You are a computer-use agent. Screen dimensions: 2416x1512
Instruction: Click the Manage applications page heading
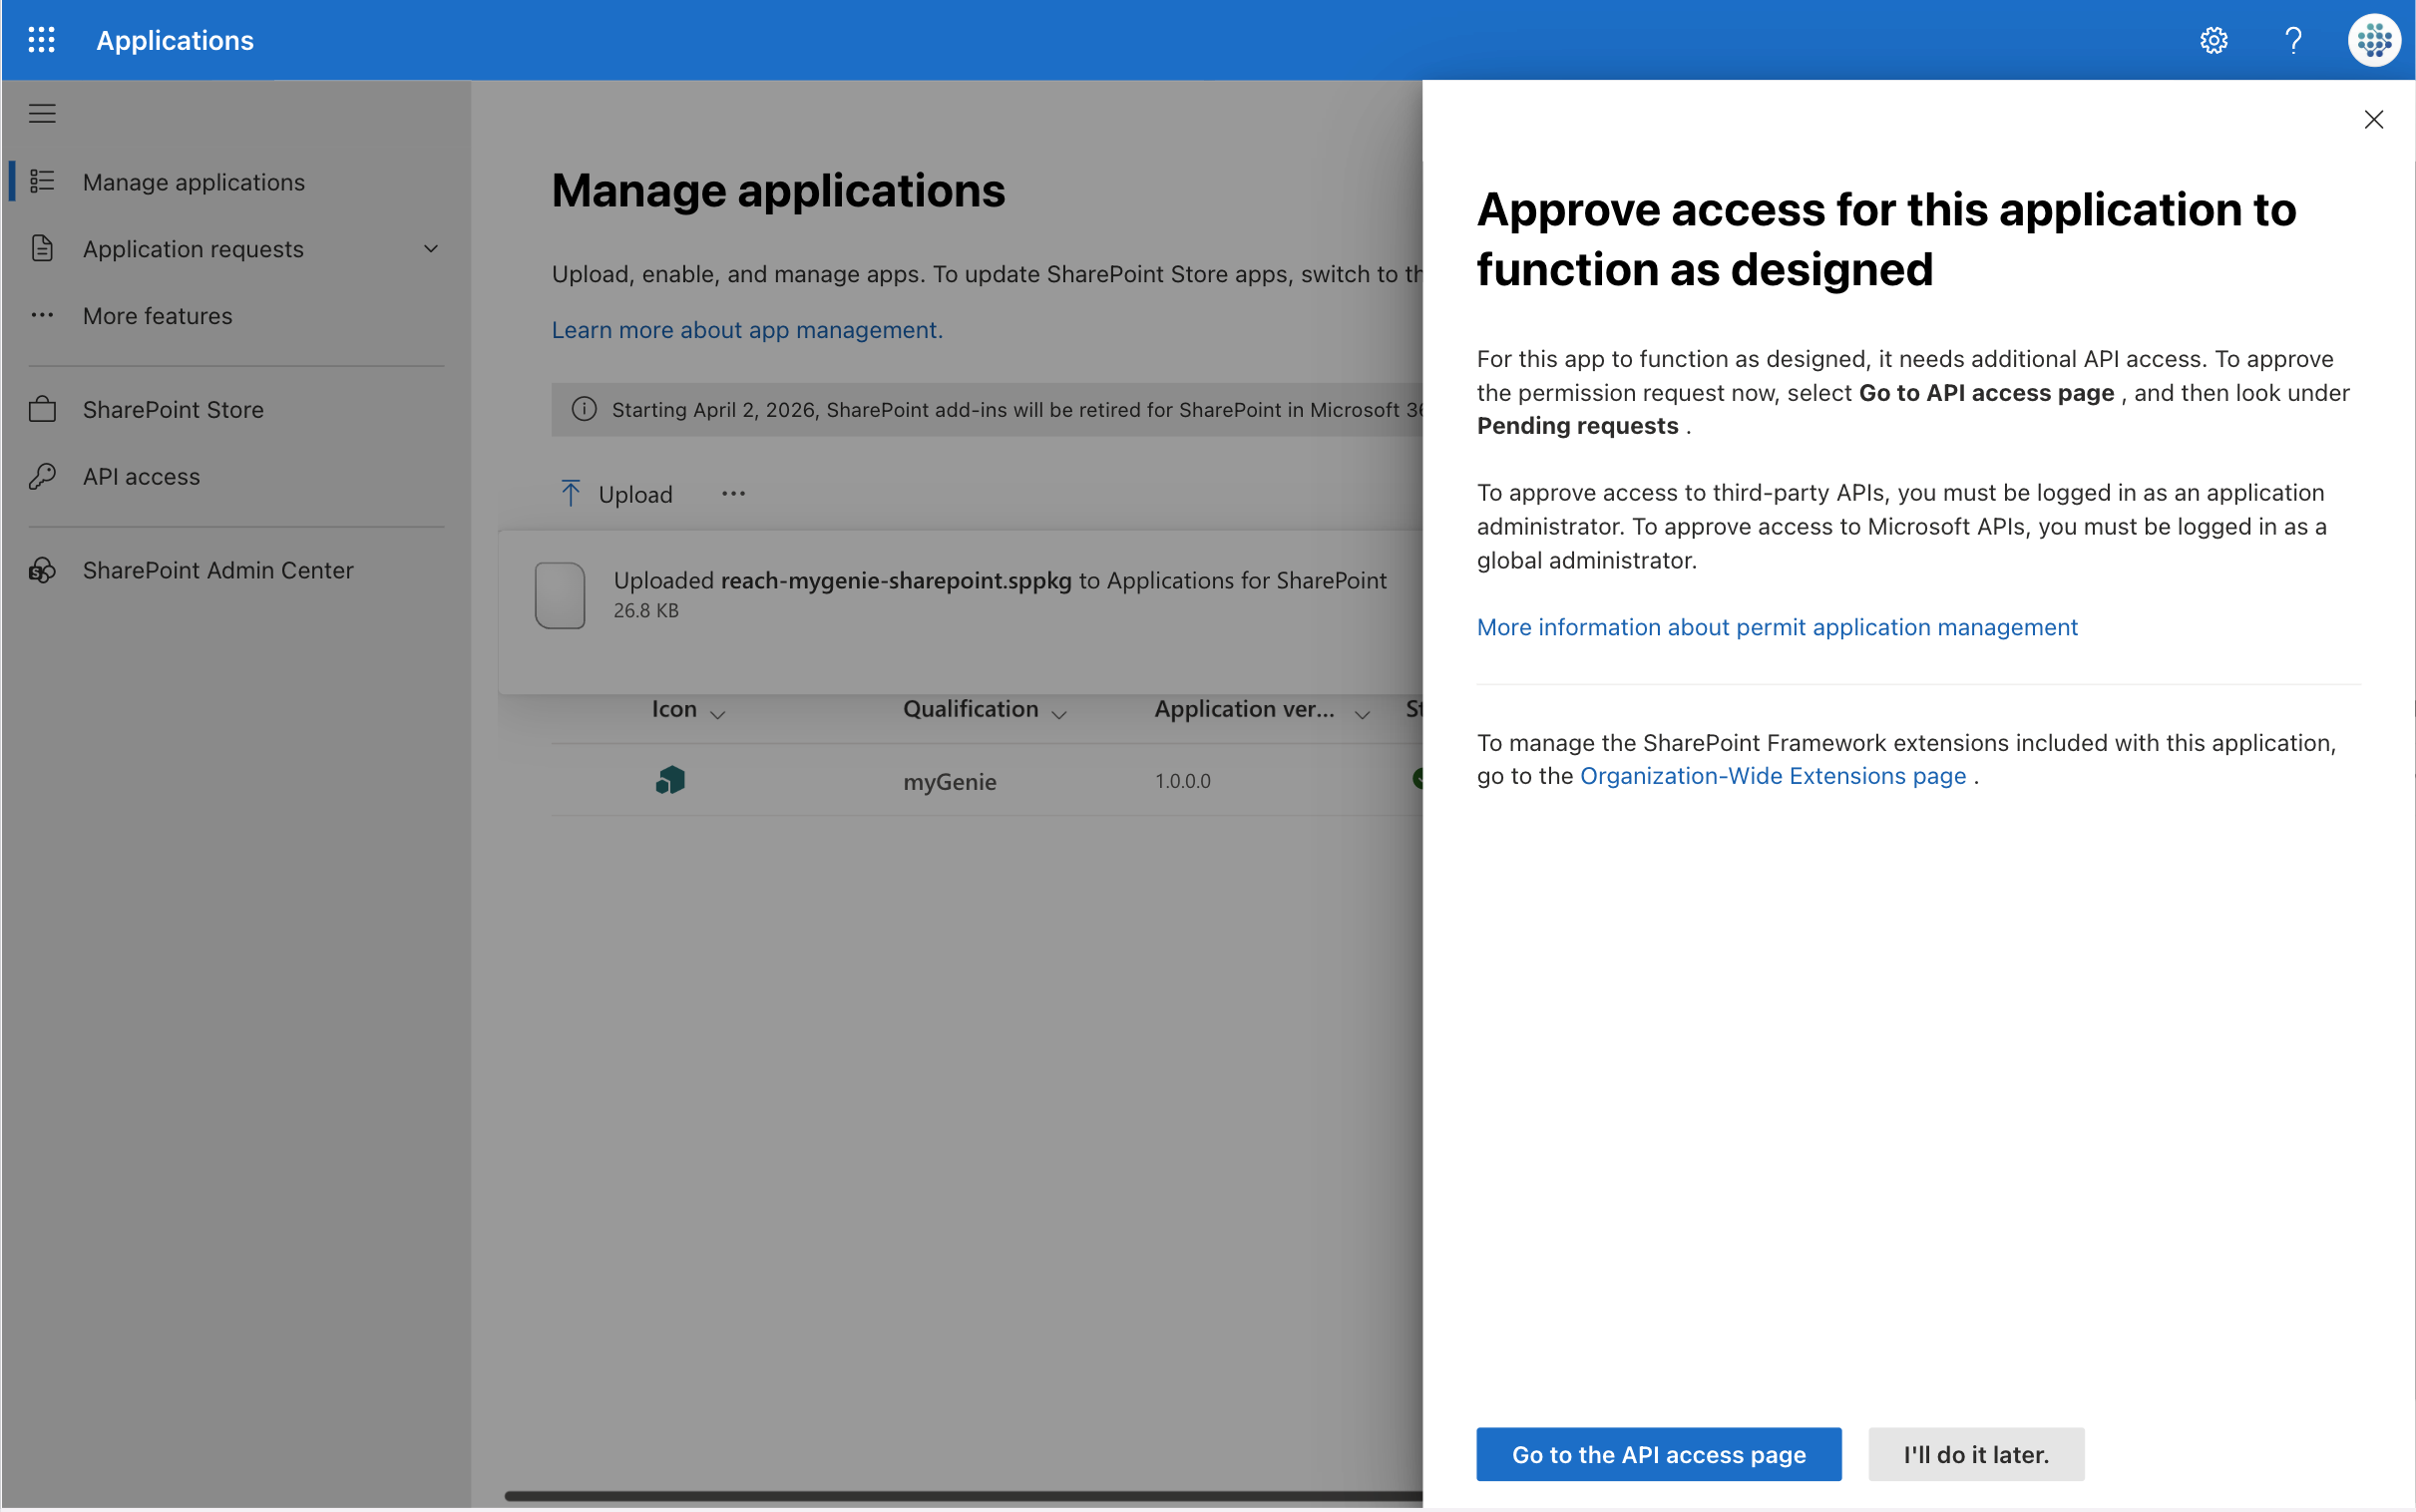coord(778,190)
